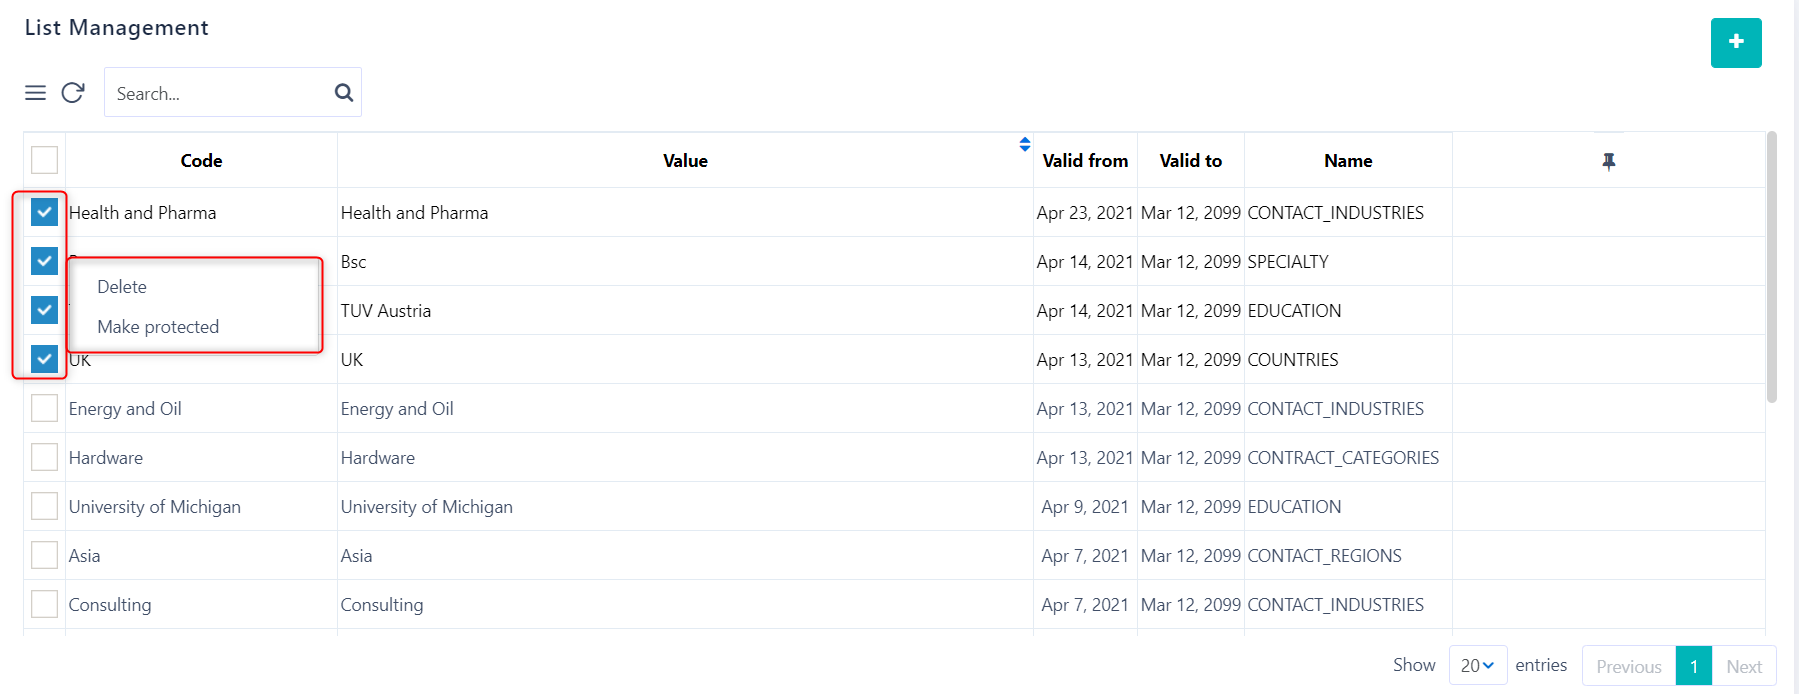Click the pin column icon
The width and height of the screenshot is (1799, 694).
[1608, 161]
